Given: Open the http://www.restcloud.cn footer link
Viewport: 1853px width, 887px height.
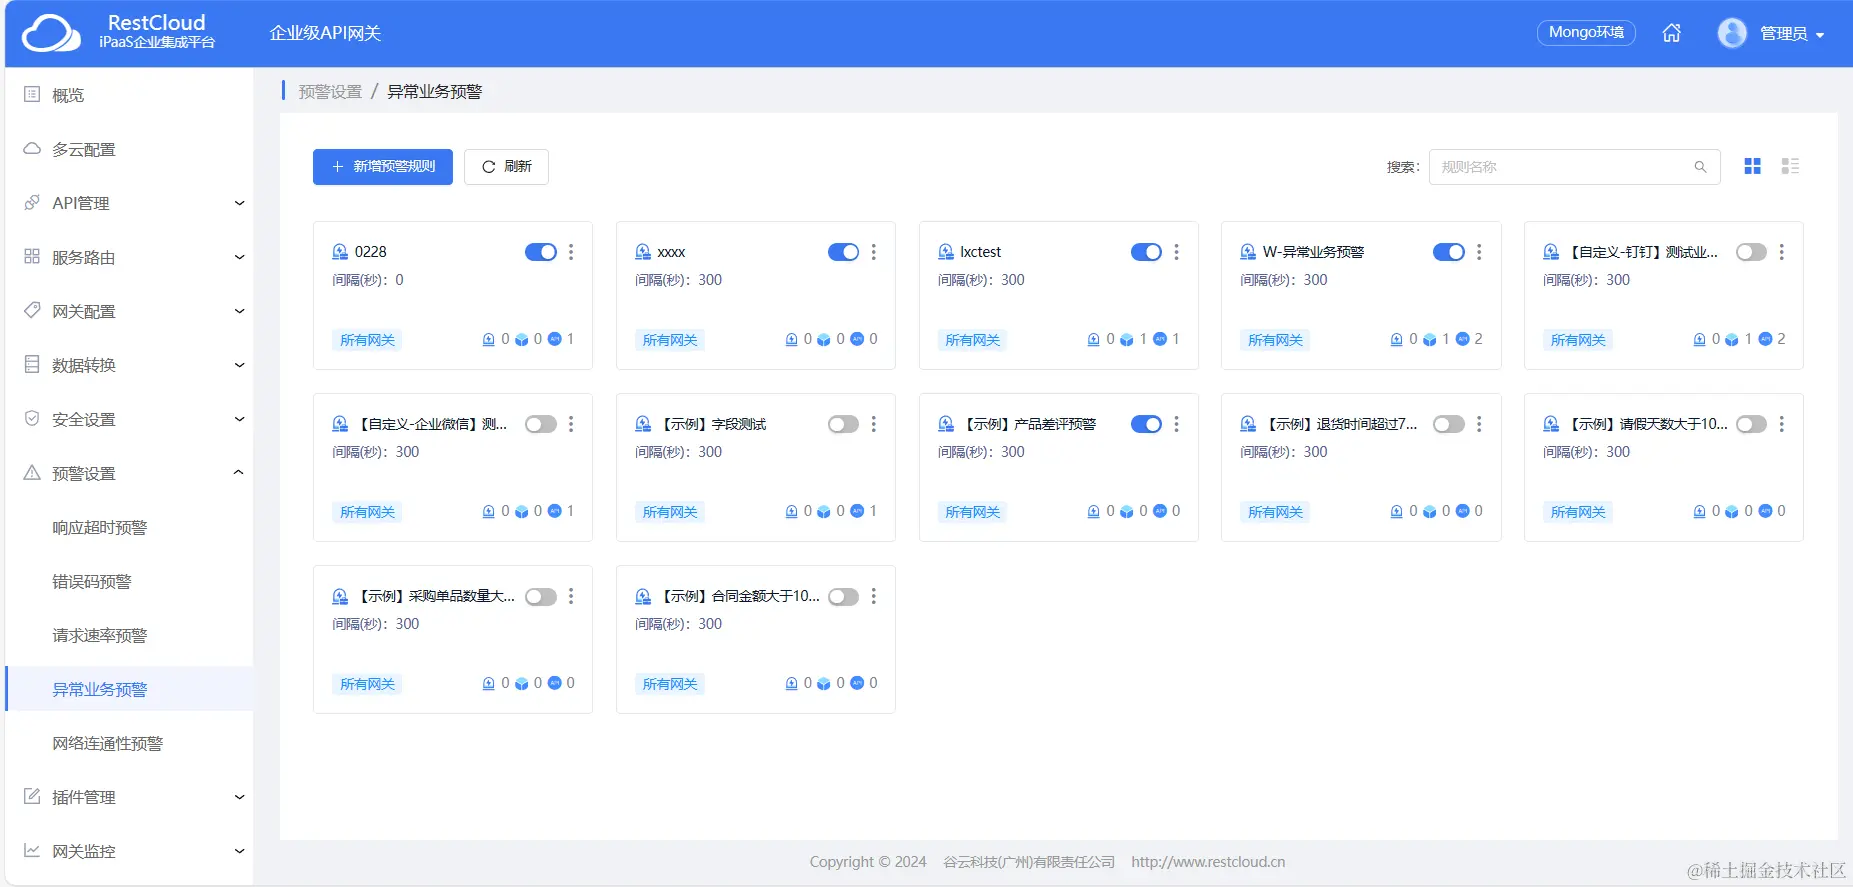Looking at the screenshot, I should pyautogui.click(x=1208, y=862).
